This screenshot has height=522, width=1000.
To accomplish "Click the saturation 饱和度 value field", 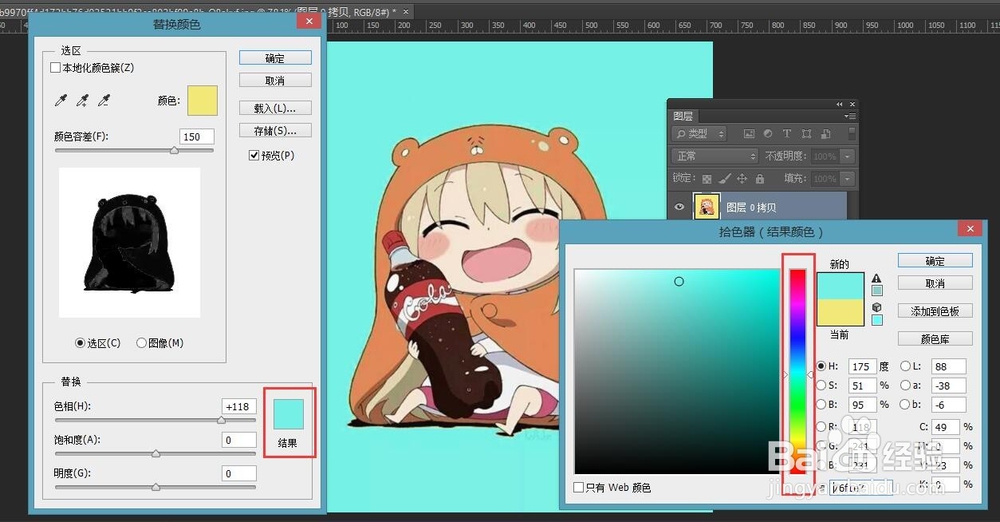I will click(239, 440).
